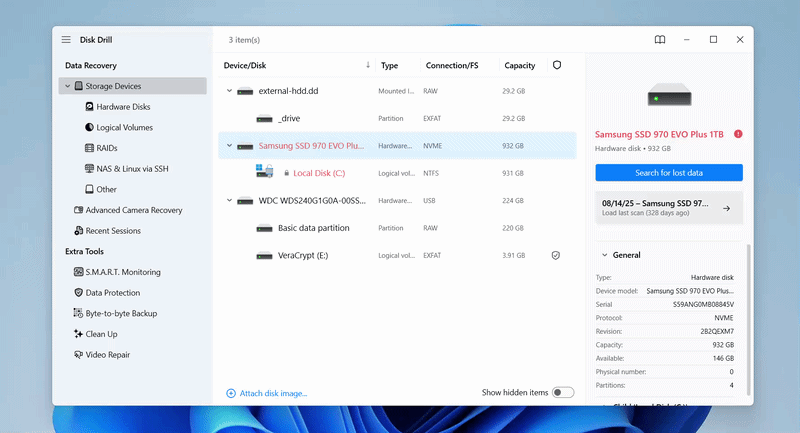Click the lock icon beside Local Disk (C:)

coord(286,173)
